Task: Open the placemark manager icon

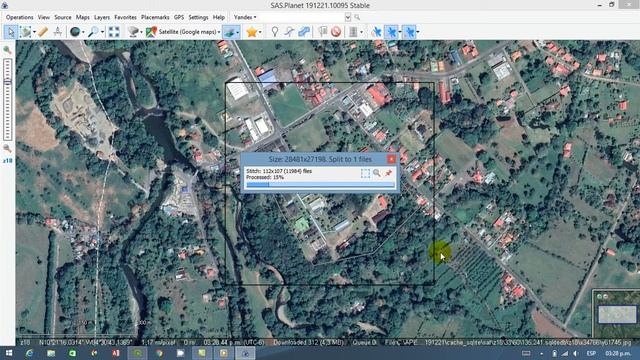Action: [322, 31]
